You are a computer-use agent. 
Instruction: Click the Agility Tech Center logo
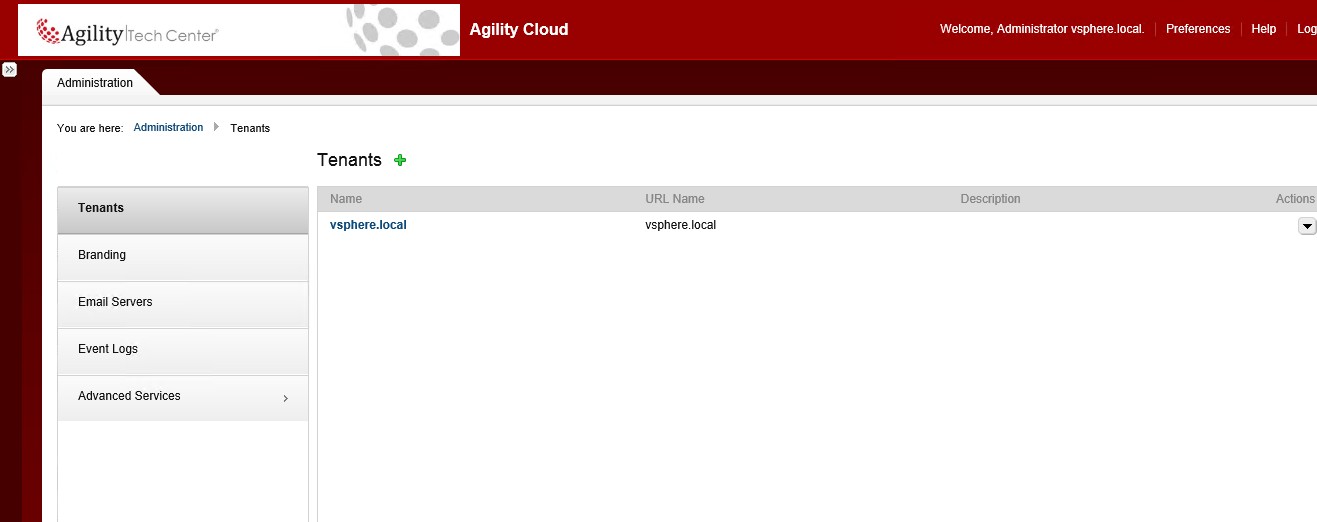[x=128, y=33]
